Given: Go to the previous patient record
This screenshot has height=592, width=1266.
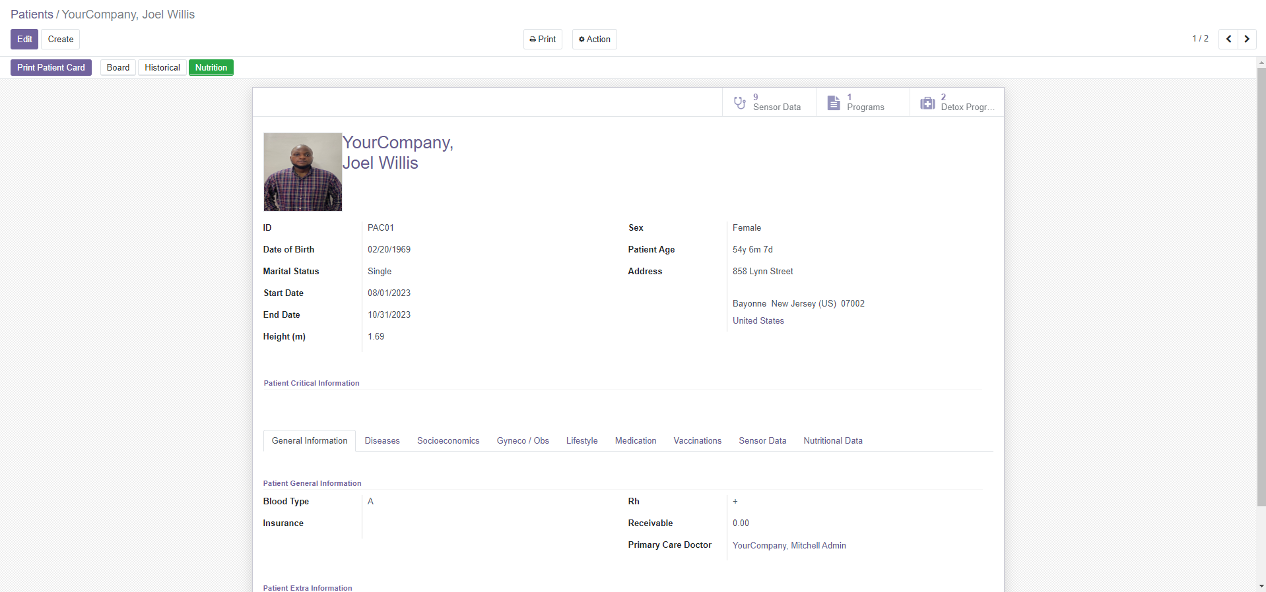Looking at the screenshot, I should 1229,39.
